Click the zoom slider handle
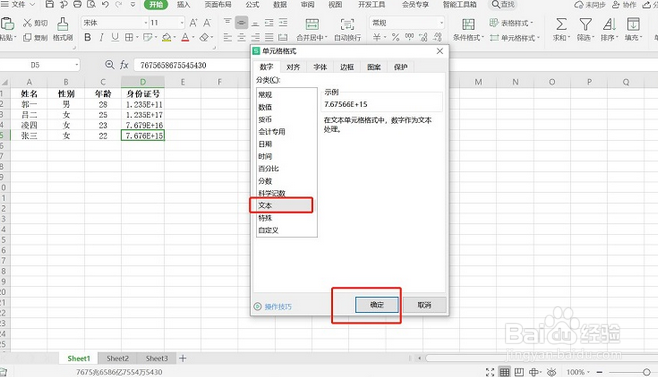The height and width of the screenshot is (377, 658). [x=646, y=372]
